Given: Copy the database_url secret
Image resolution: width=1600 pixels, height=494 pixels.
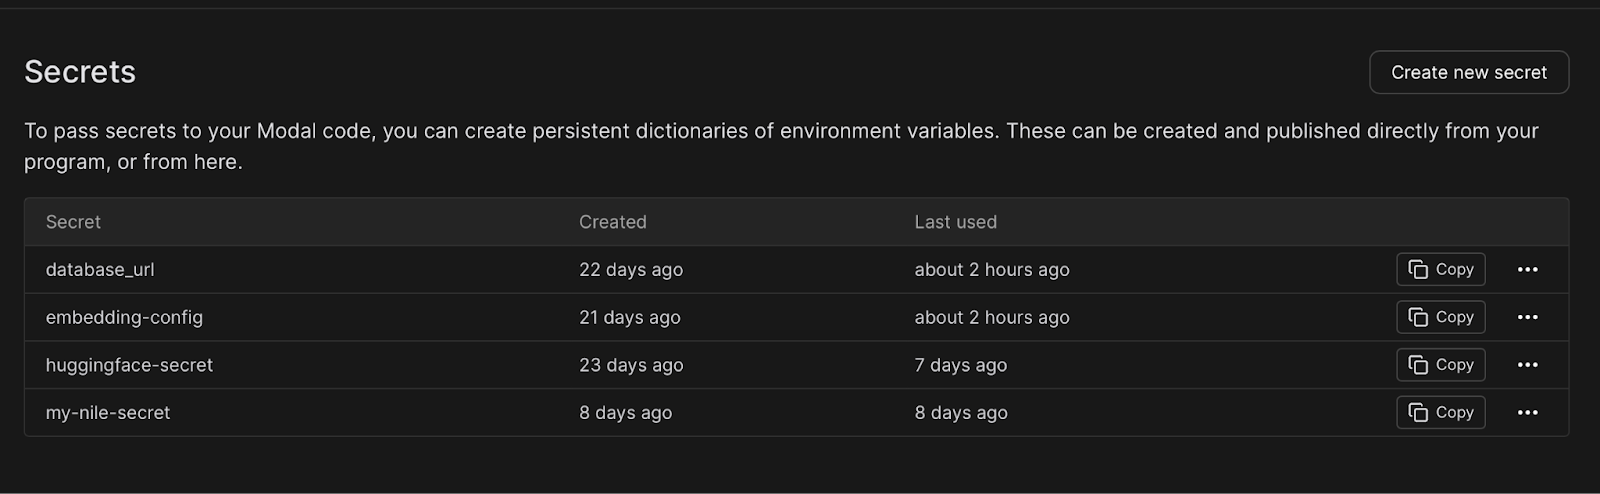Looking at the screenshot, I should click(1440, 269).
